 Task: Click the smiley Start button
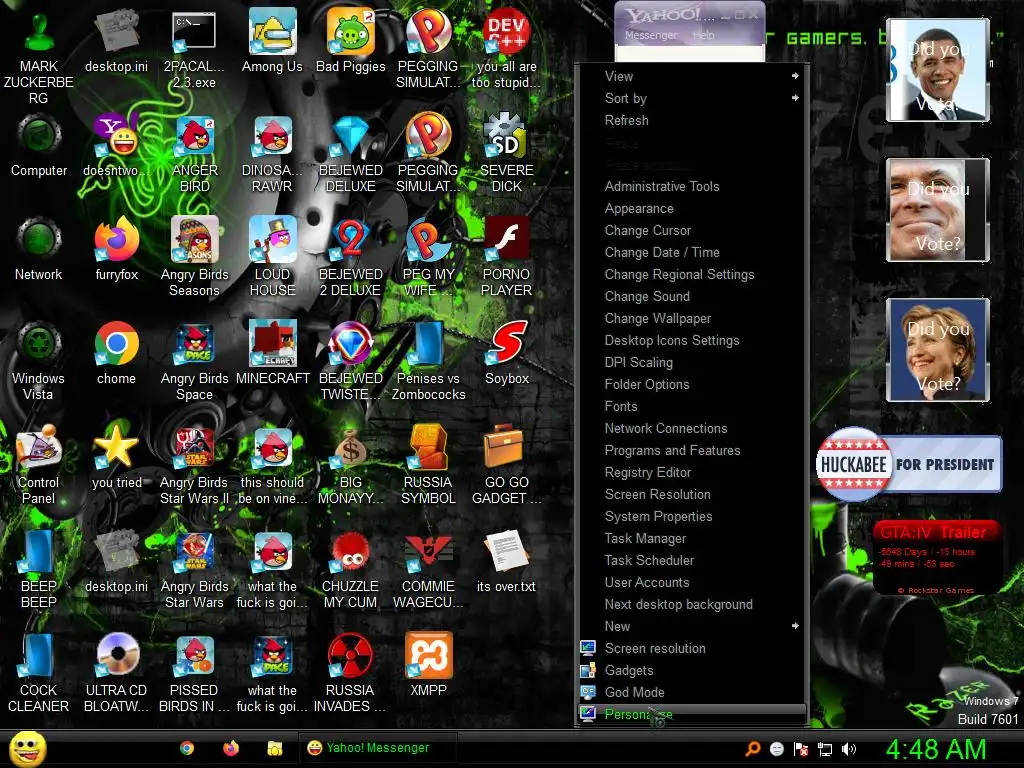pos(27,748)
